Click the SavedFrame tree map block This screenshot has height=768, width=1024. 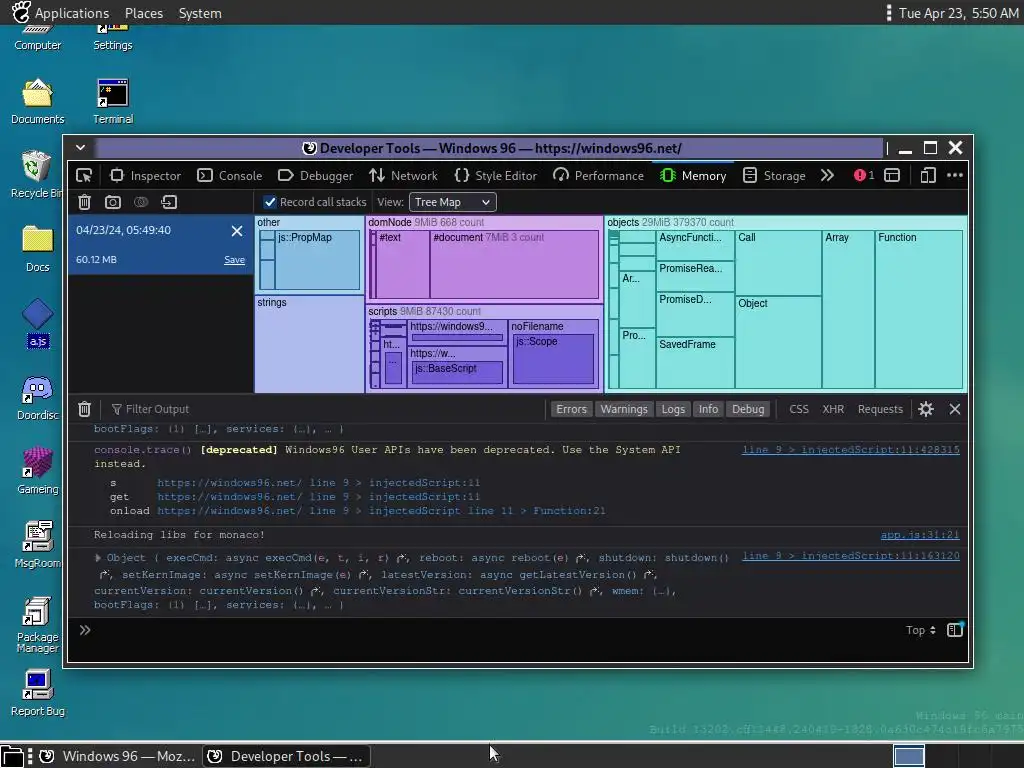(x=695, y=363)
